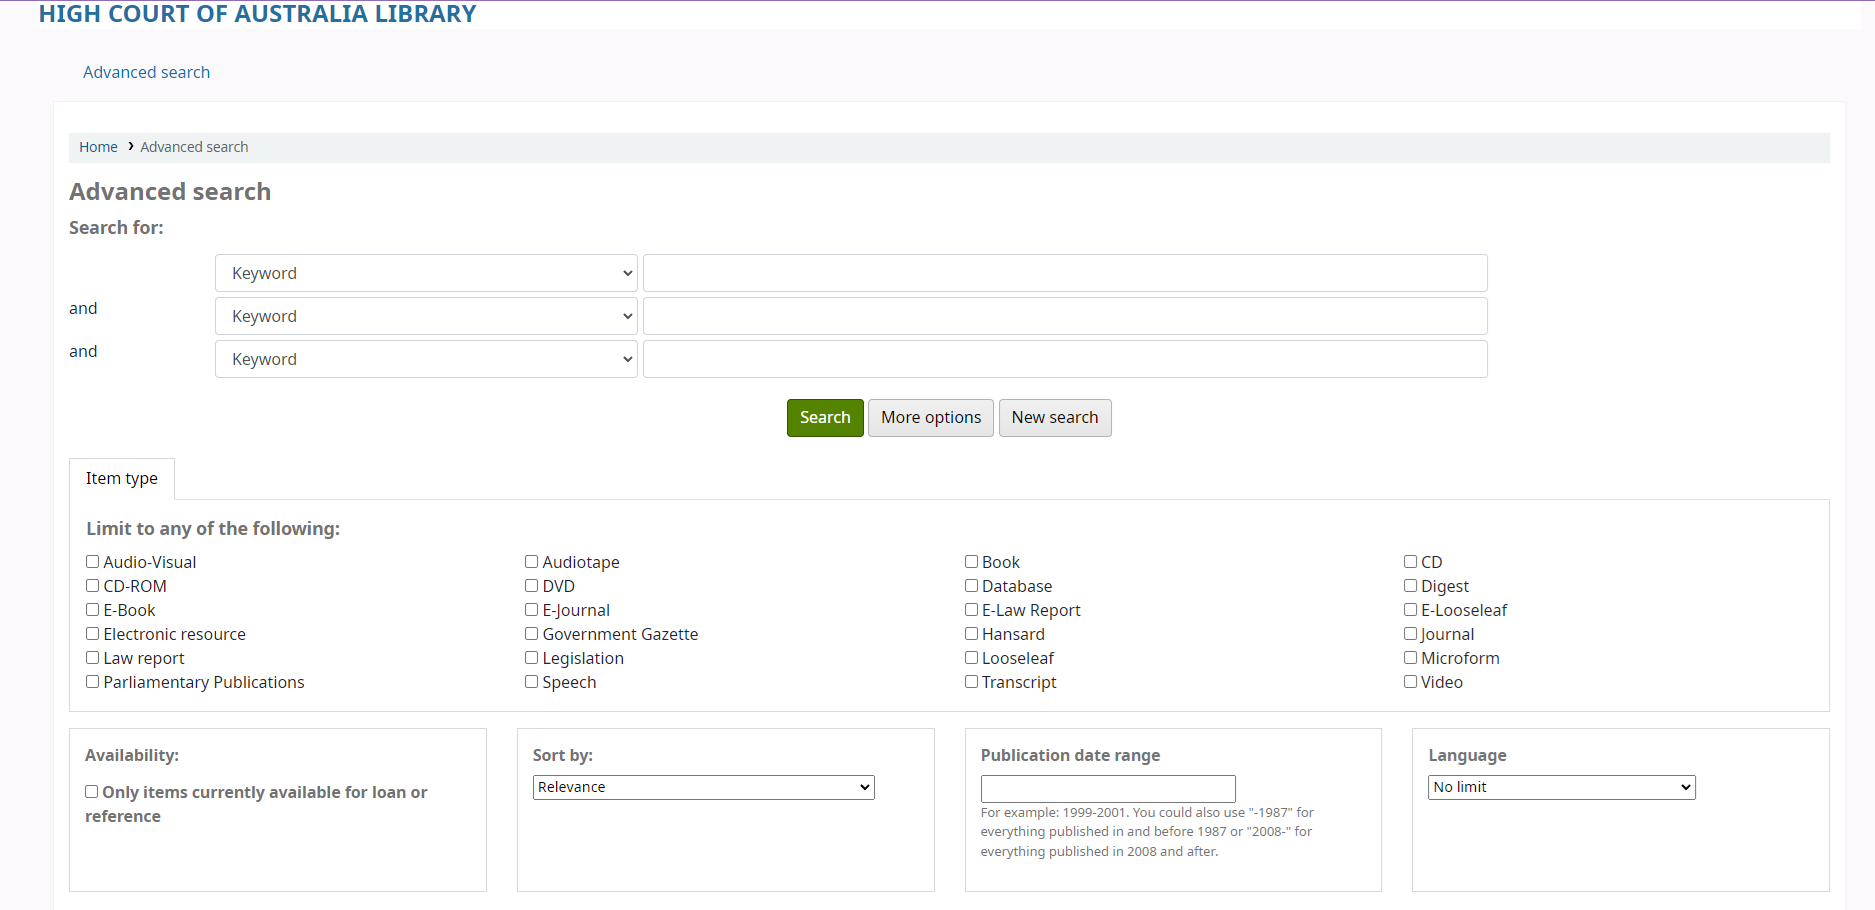Viewport: 1875px width, 910px height.
Task: Open the third row Keyword dropdown
Action: tap(426, 359)
